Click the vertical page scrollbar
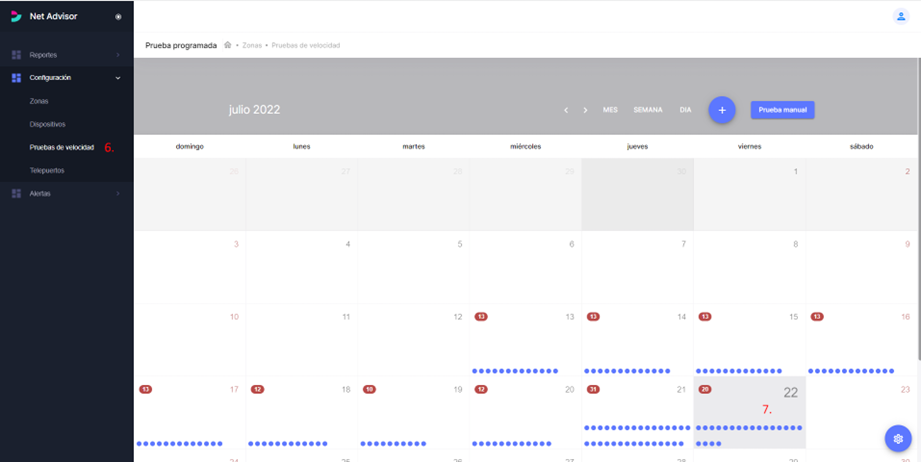 pyautogui.click(x=918, y=208)
